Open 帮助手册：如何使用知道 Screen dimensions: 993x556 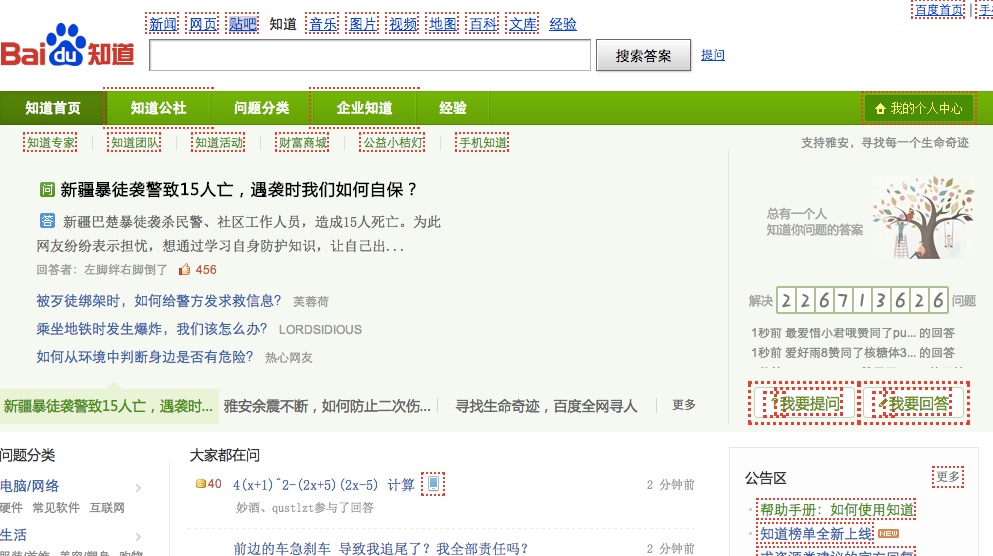837,510
